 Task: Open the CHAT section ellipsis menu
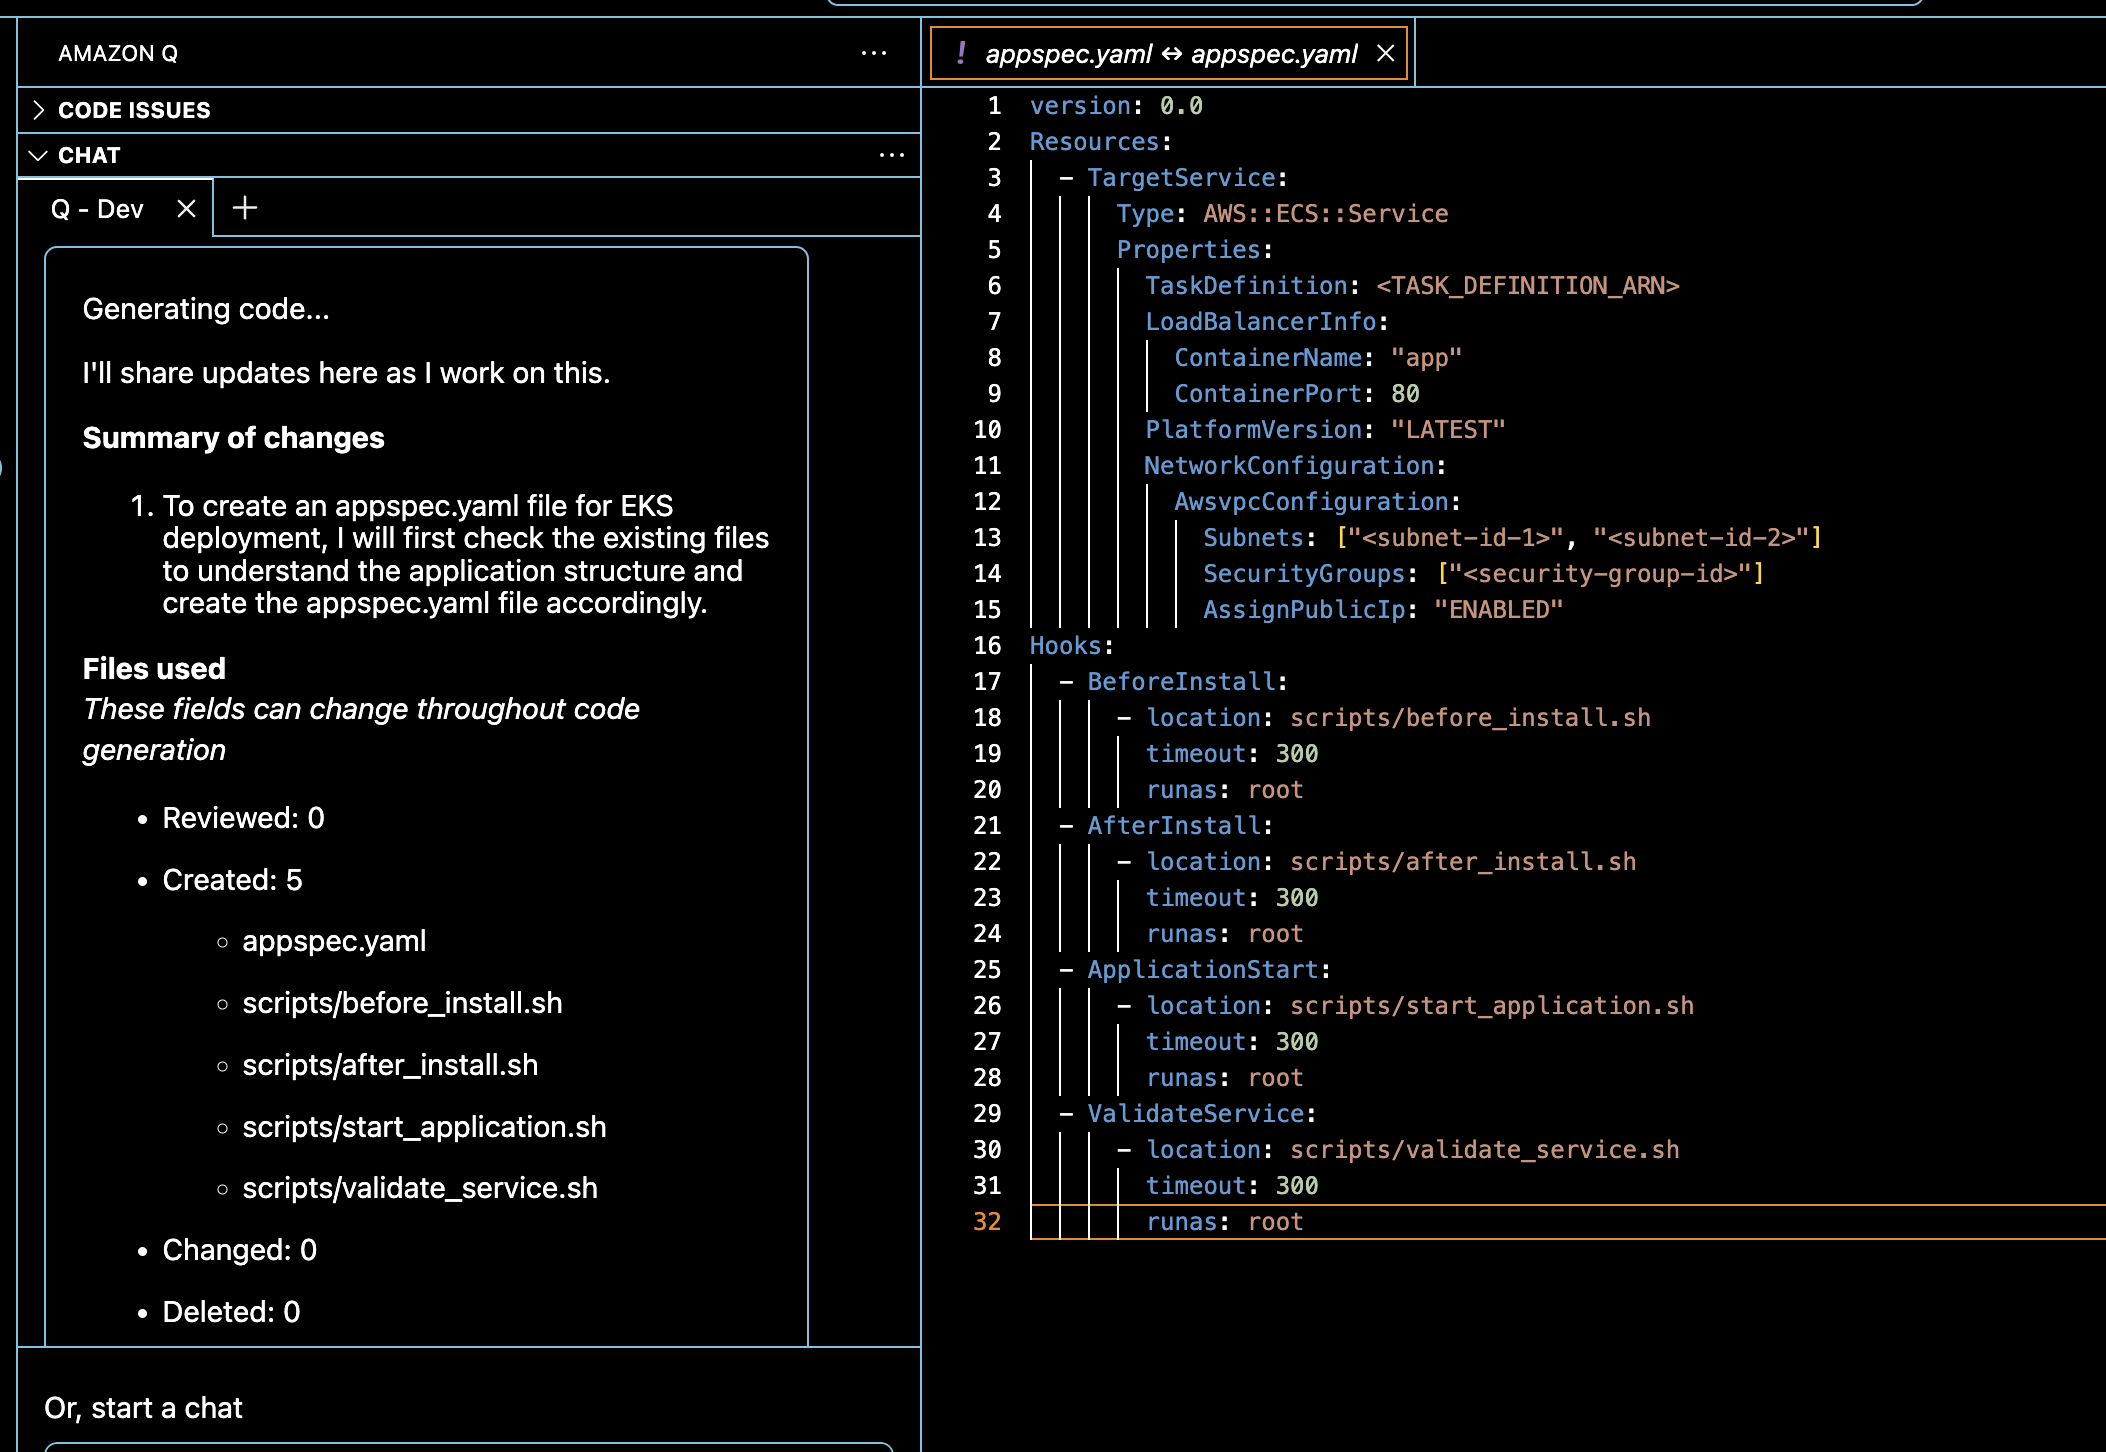coord(891,155)
